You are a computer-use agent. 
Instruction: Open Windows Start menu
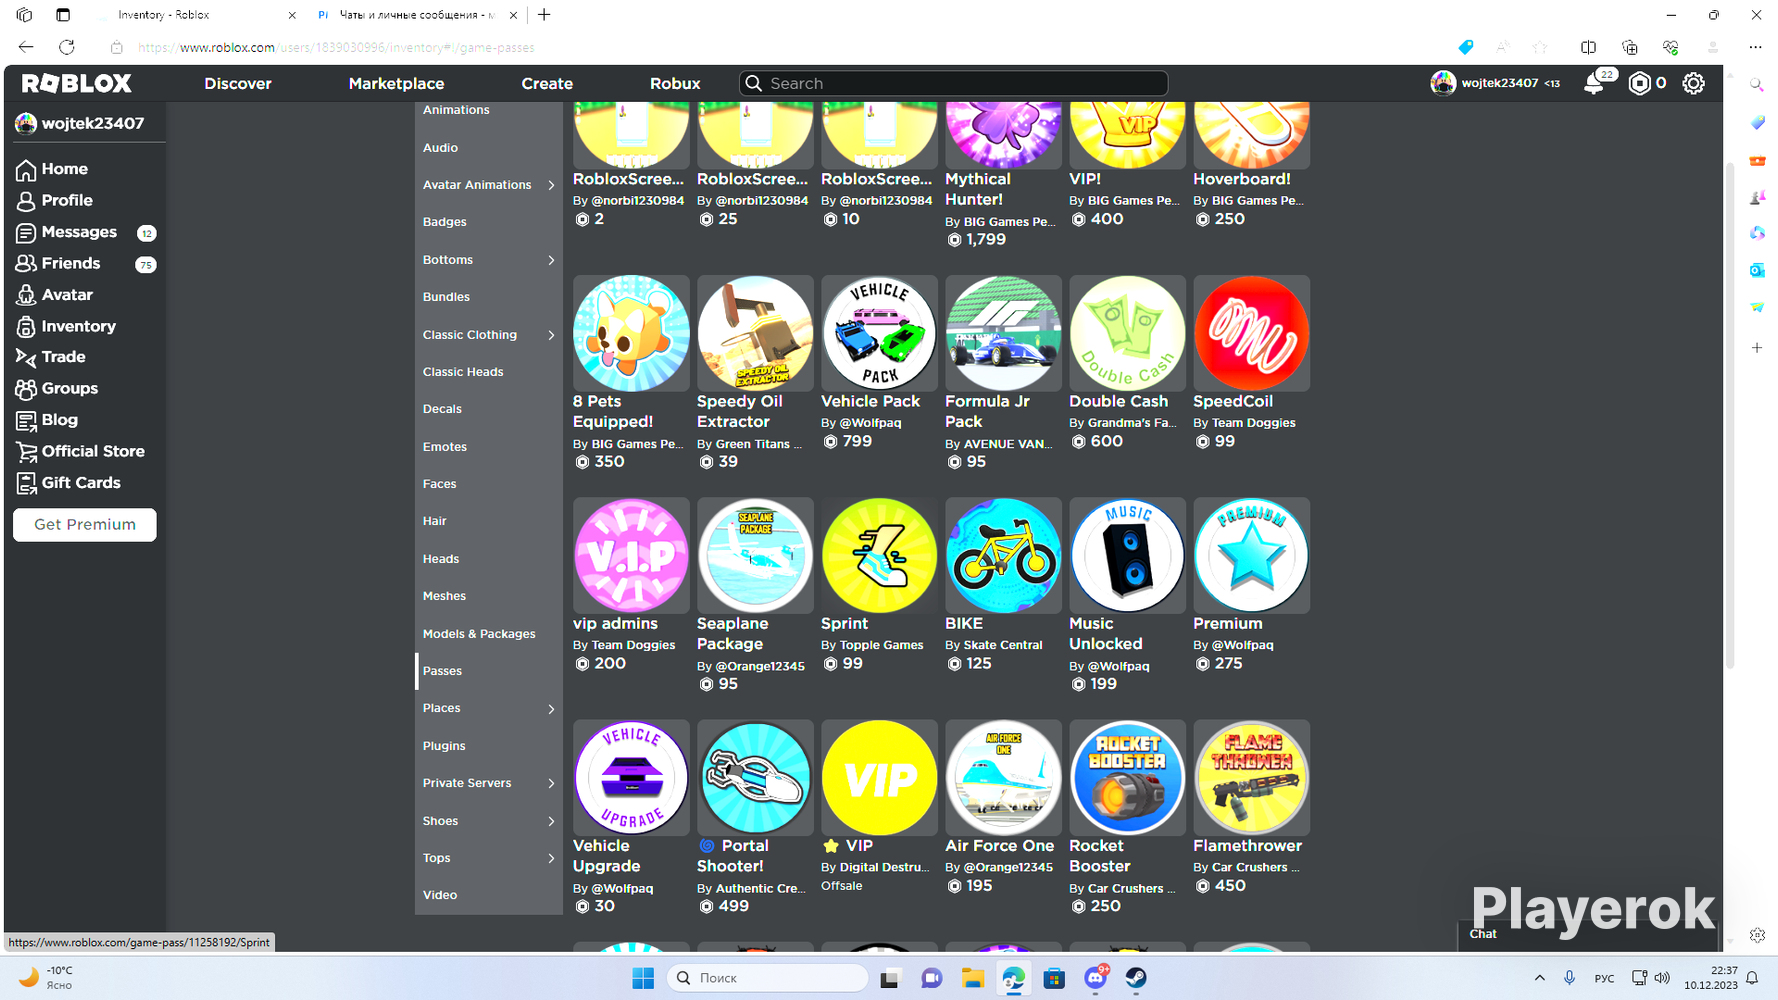point(643,978)
